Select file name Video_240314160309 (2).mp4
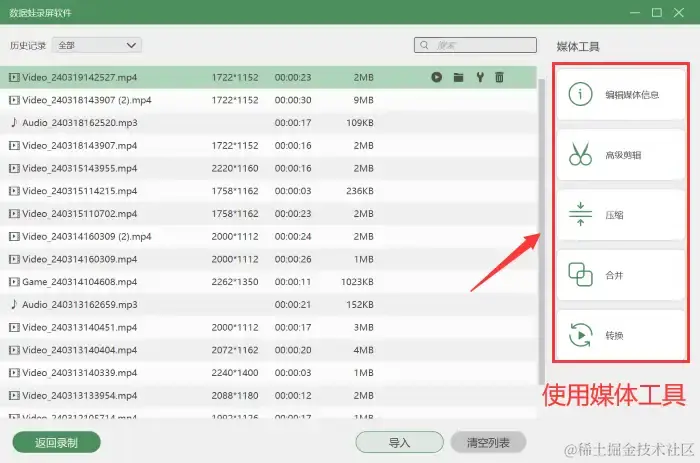 [x=87, y=237]
